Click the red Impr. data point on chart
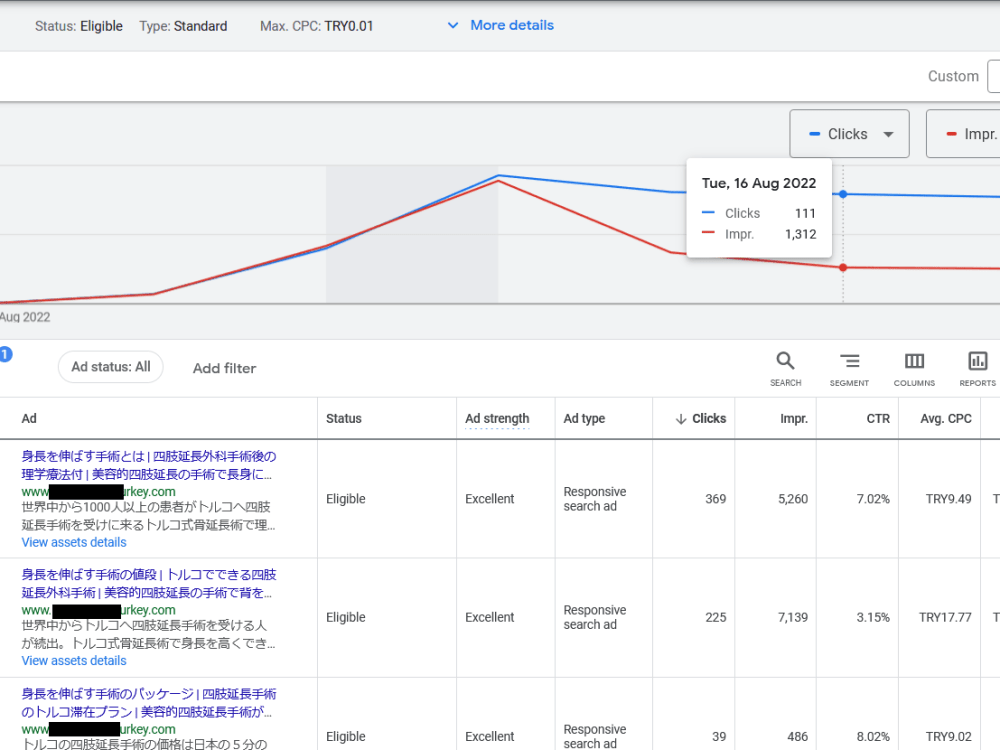 pos(843,268)
